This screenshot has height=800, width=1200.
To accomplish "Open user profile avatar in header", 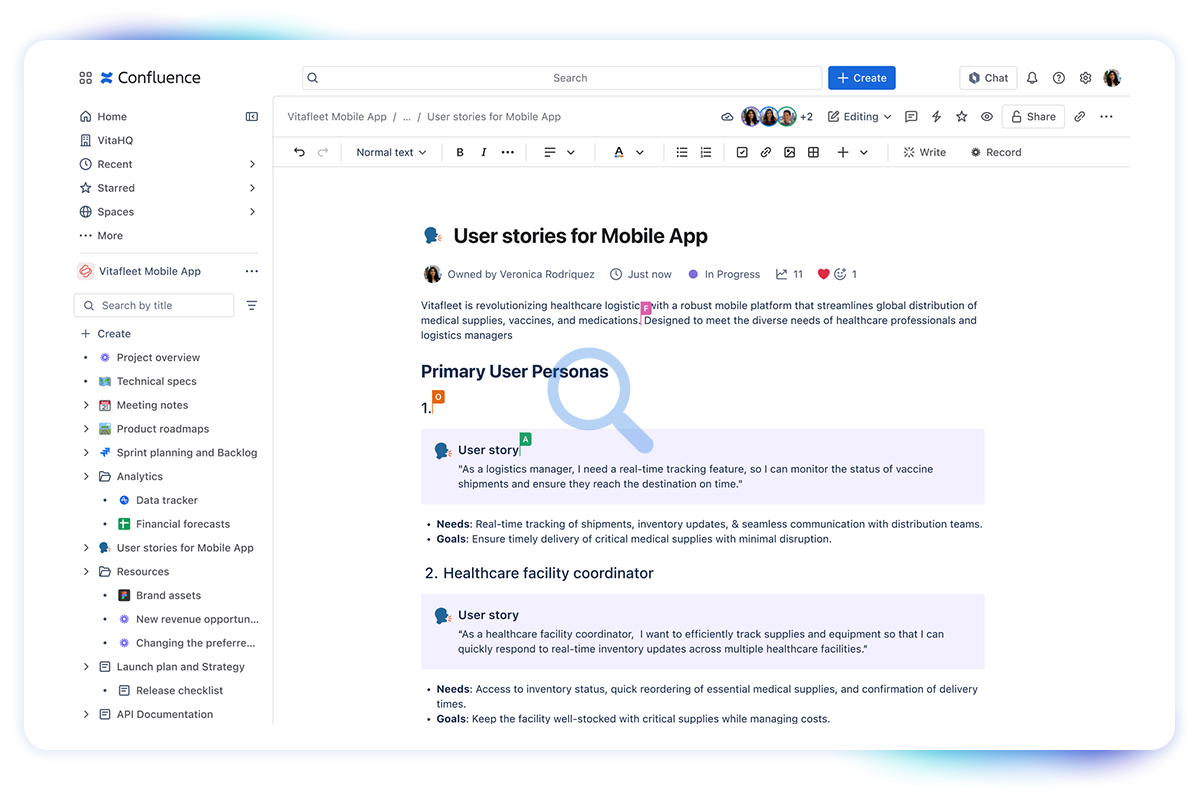I will (x=1112, y=78).
